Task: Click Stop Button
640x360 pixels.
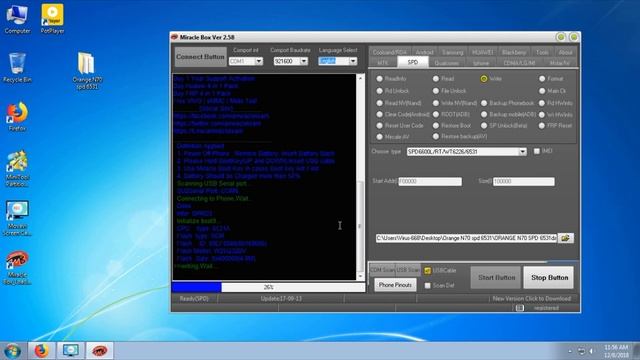Action: click(549, 278)
